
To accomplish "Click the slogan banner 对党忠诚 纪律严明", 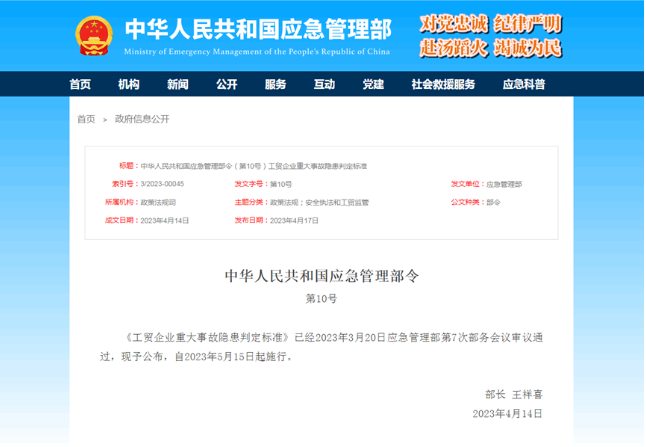I will (490, 23).
